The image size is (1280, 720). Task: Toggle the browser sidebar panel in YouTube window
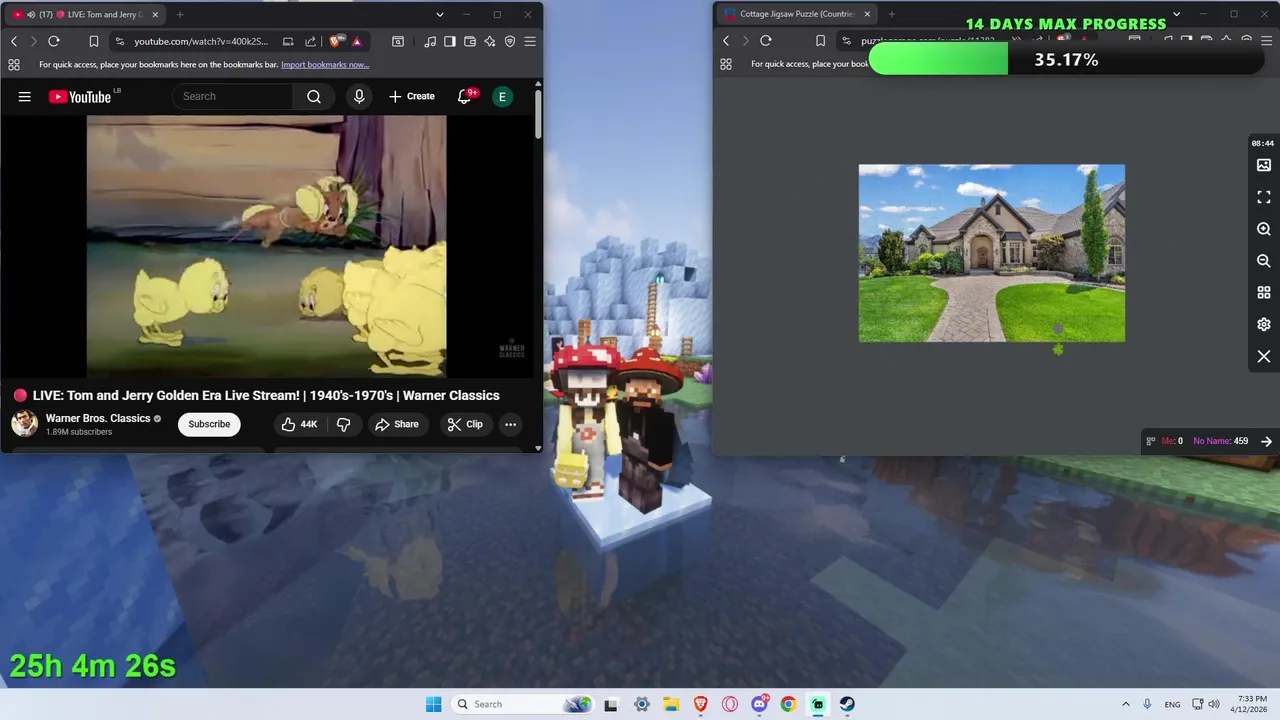point(450,41)
